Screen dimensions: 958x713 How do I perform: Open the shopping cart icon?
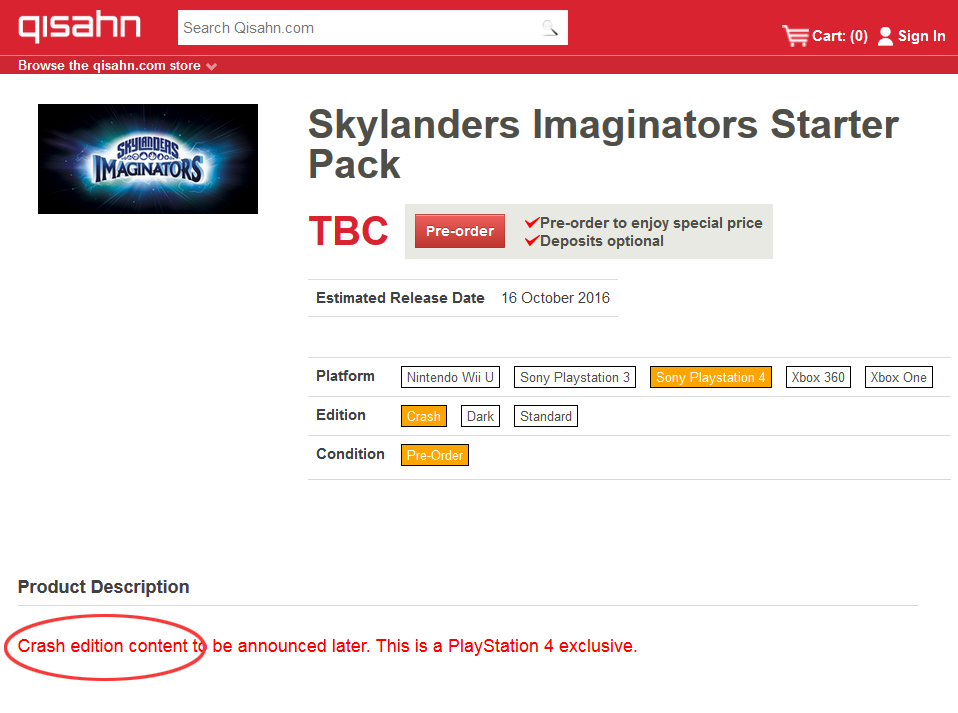795,36
